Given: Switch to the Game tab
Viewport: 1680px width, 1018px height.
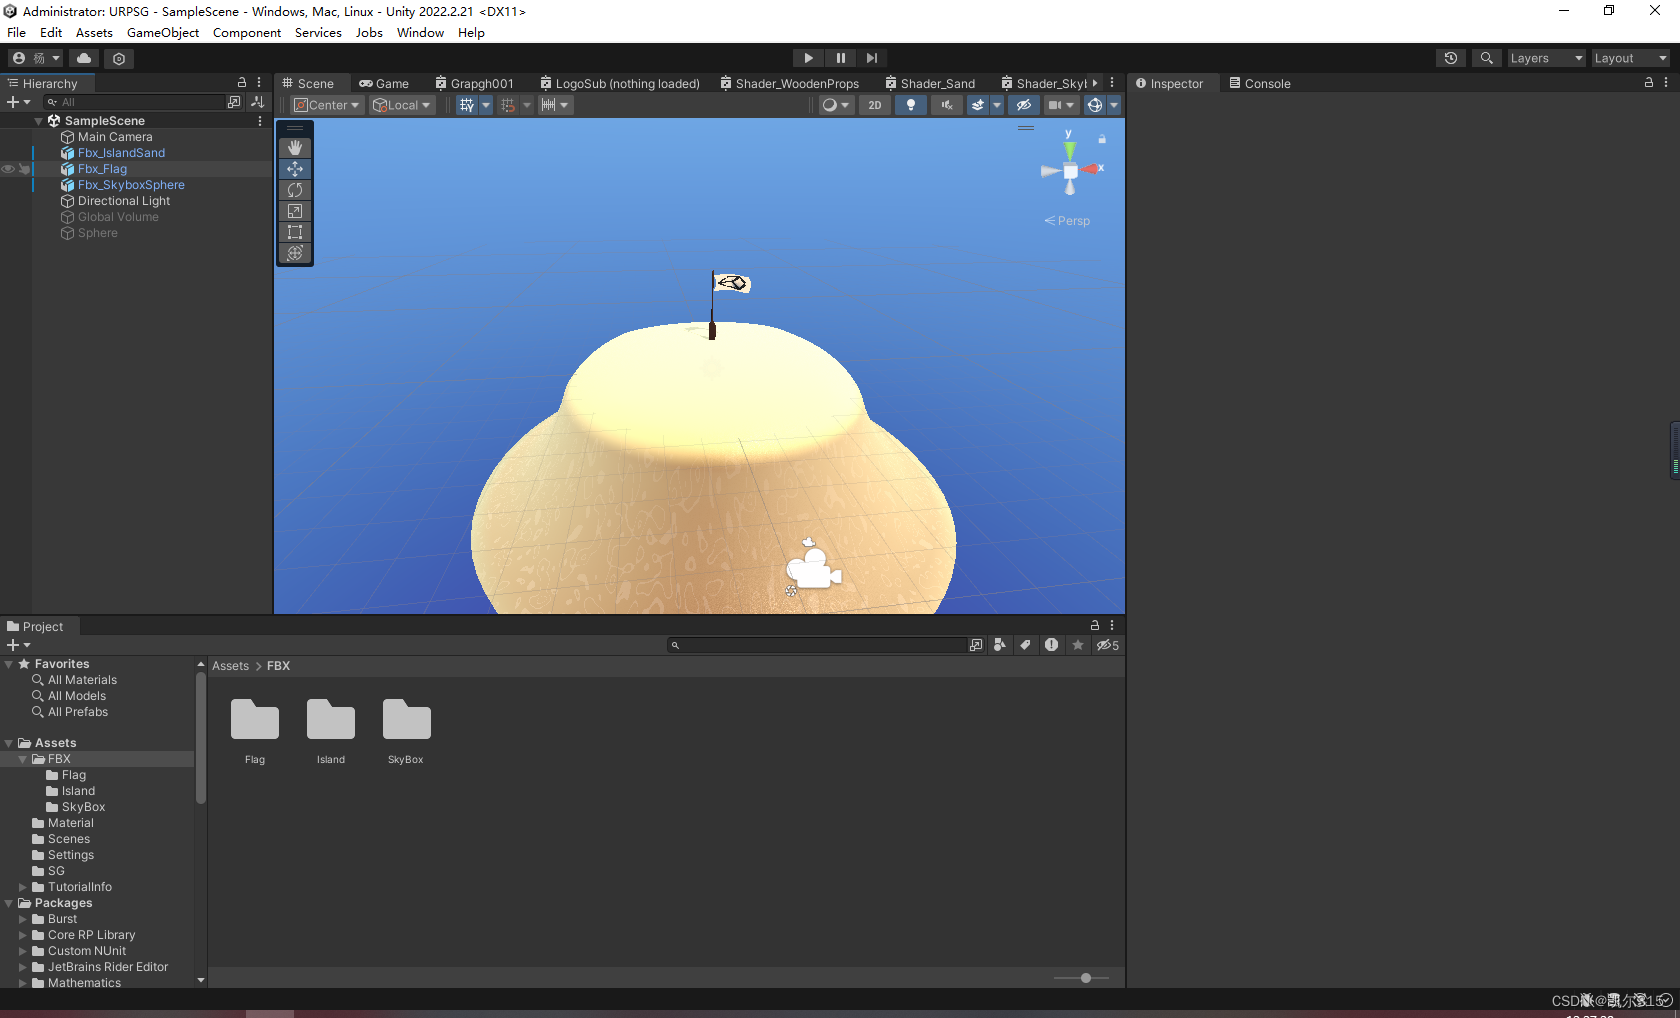Looking at the screenshot, I should pos(385,83).
